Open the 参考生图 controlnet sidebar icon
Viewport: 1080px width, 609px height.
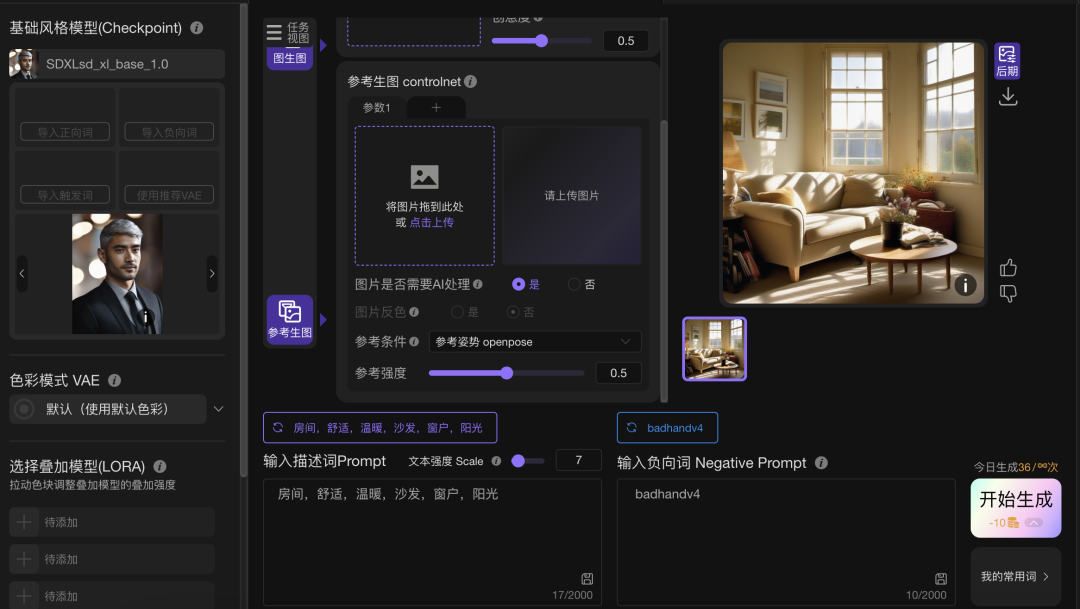289,319
